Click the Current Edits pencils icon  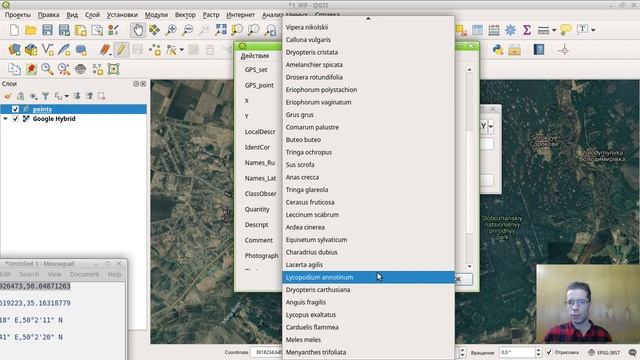pos(104,50)
